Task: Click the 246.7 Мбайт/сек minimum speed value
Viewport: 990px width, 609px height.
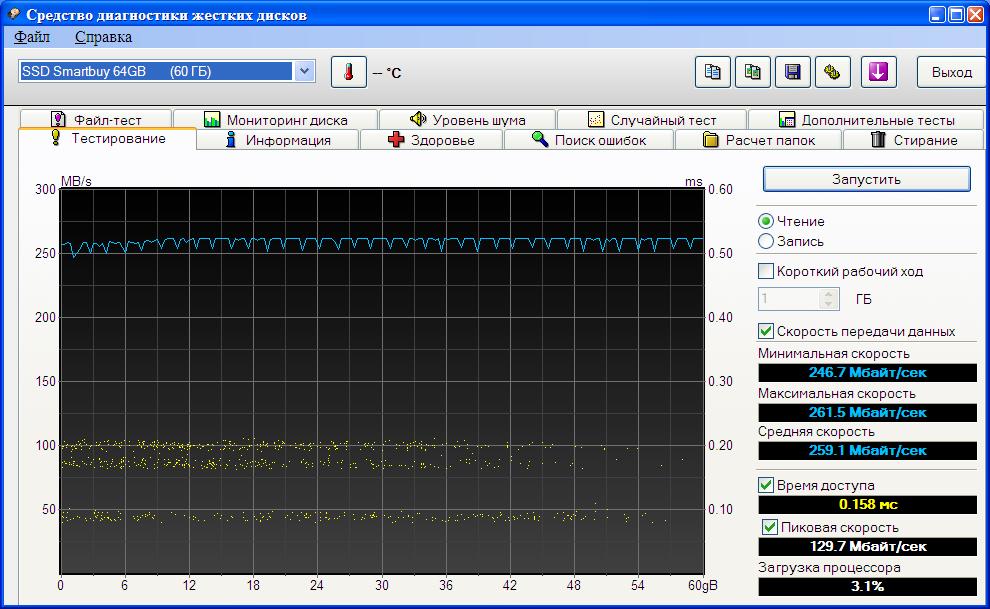Action: click(x=867, y=372)
